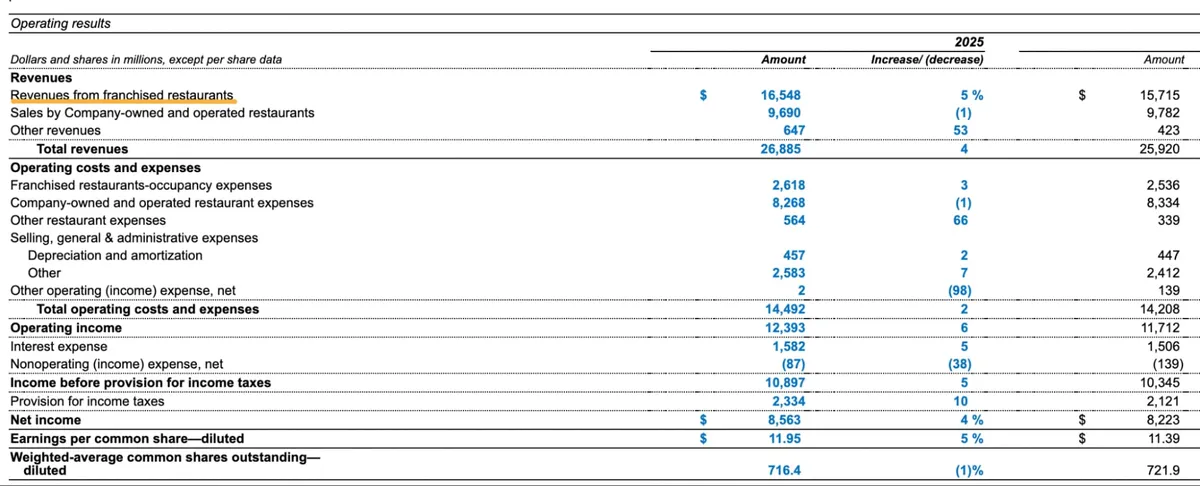The image size is (1200, 486).
Task: Select the "Total revenues" row label
Action: coord(82,149)
